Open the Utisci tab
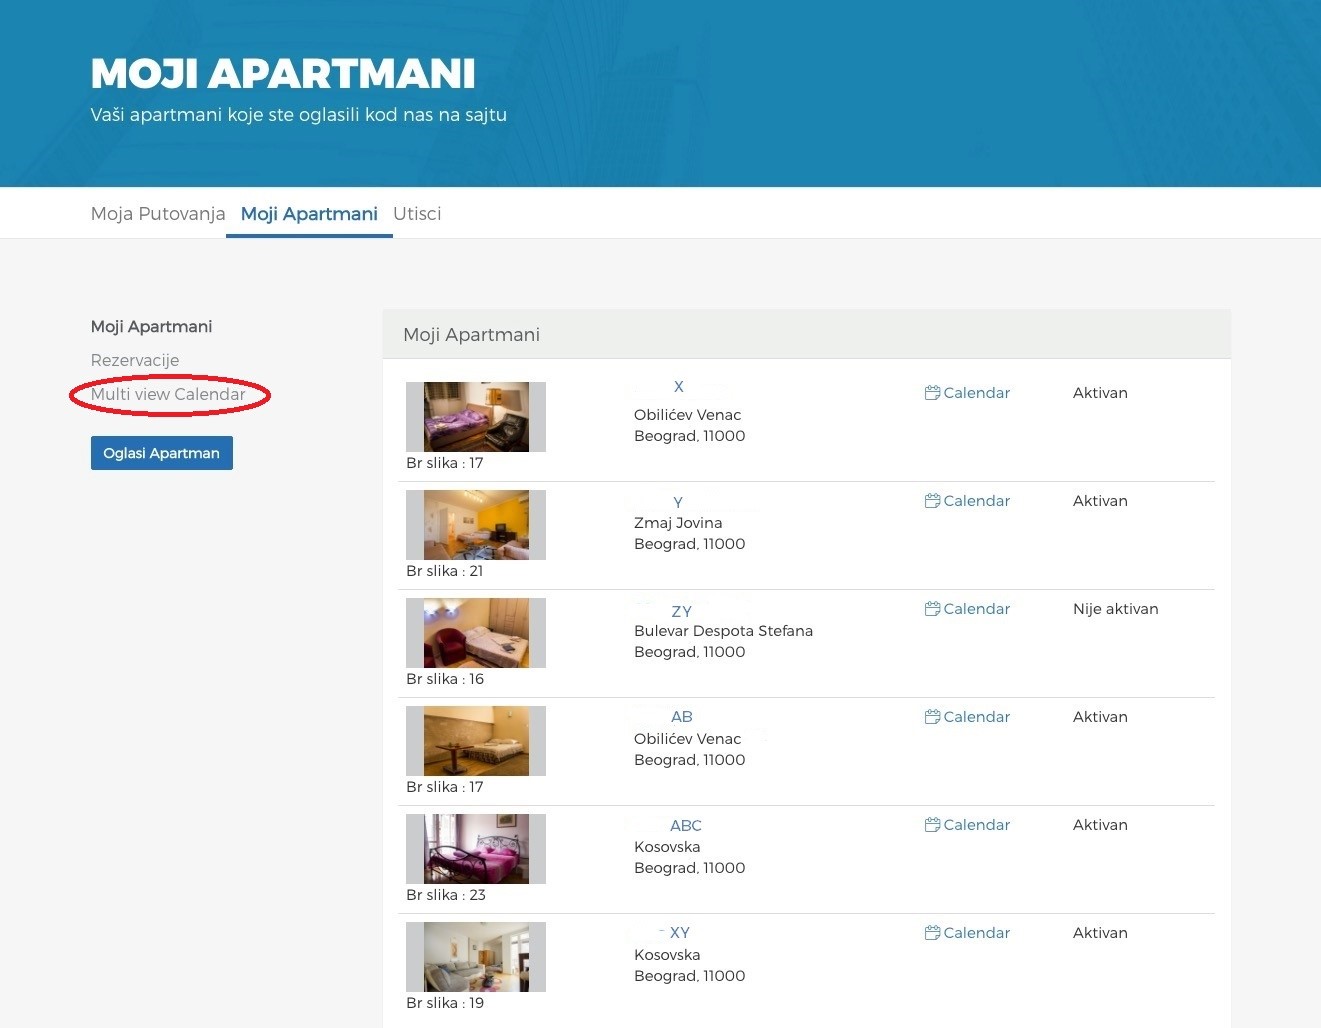1321x1028 pixels. click(x=417, y=214)
